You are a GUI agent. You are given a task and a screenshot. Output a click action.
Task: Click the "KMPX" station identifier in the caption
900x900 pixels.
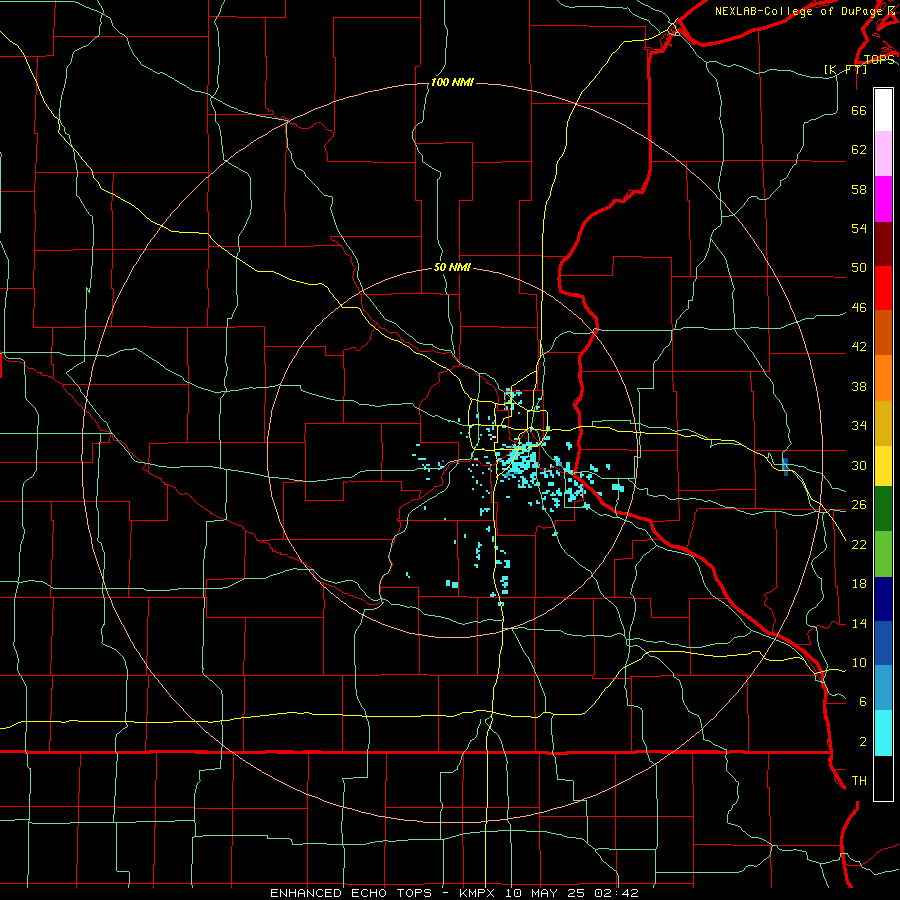pos(476,893)
